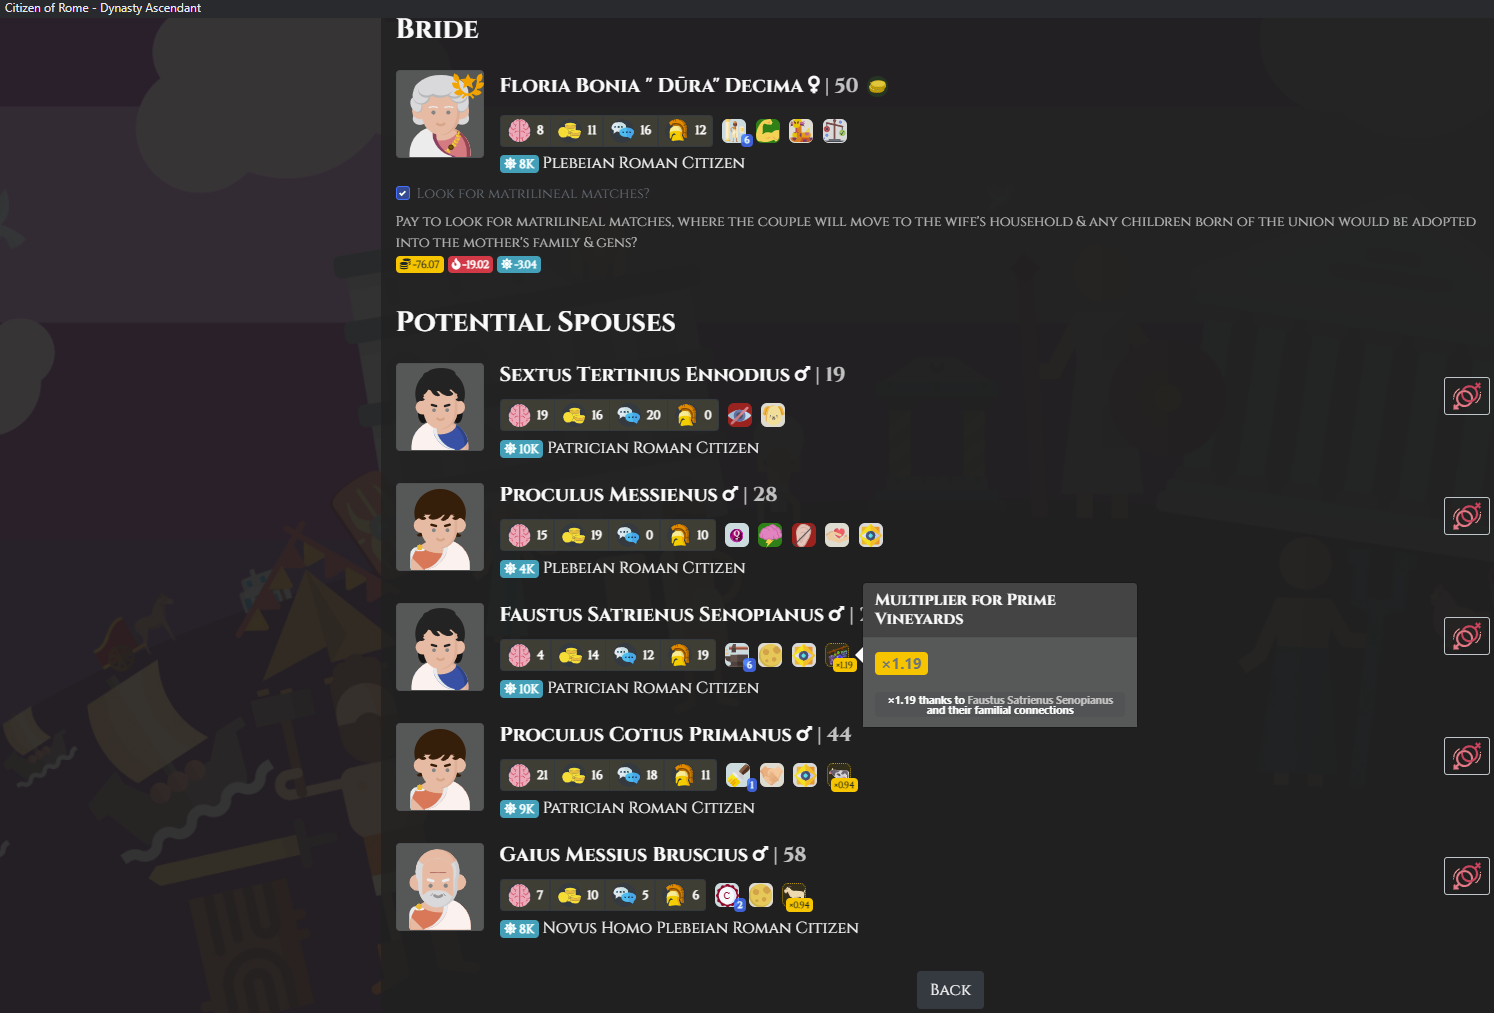Click the gold coin icon beside Floria's age
The image size is (1494, 1013).
point(877,86)
